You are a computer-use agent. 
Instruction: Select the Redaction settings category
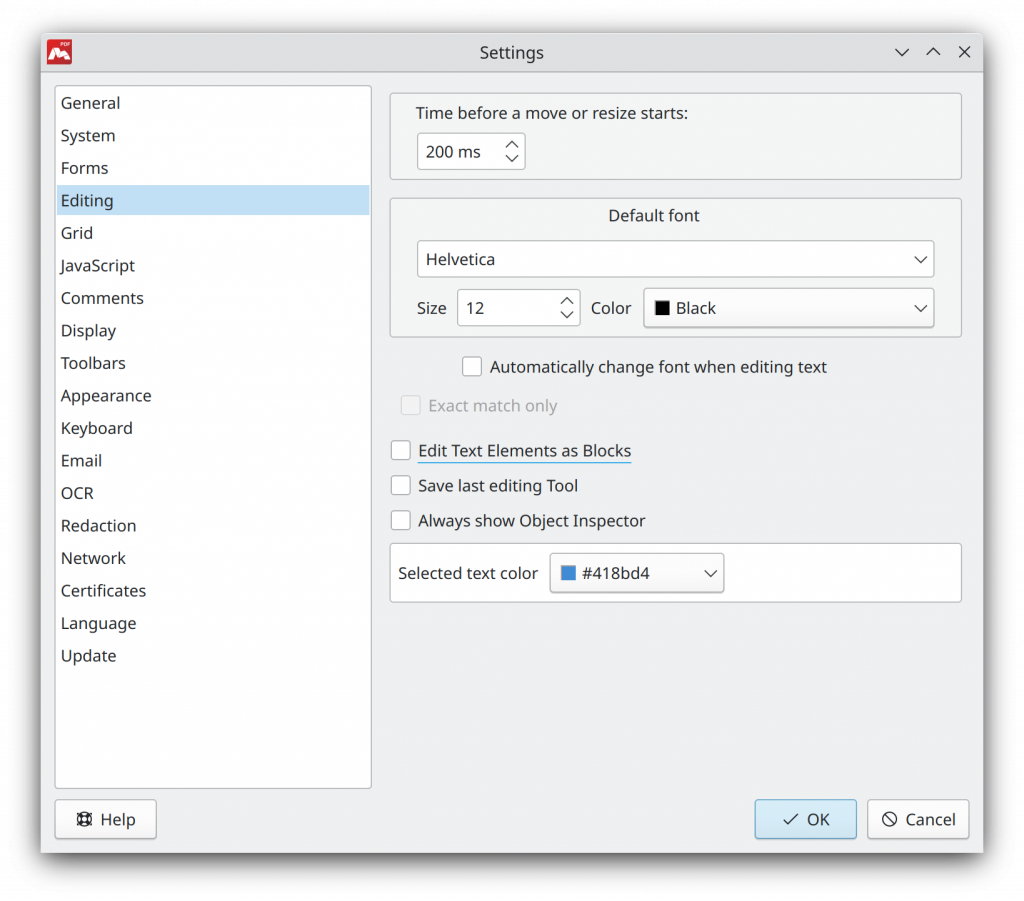click(98, 525)
